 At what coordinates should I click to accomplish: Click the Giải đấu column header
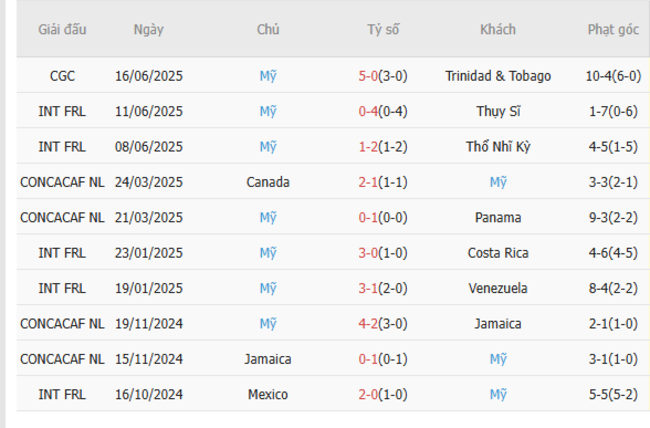(62, 29)
